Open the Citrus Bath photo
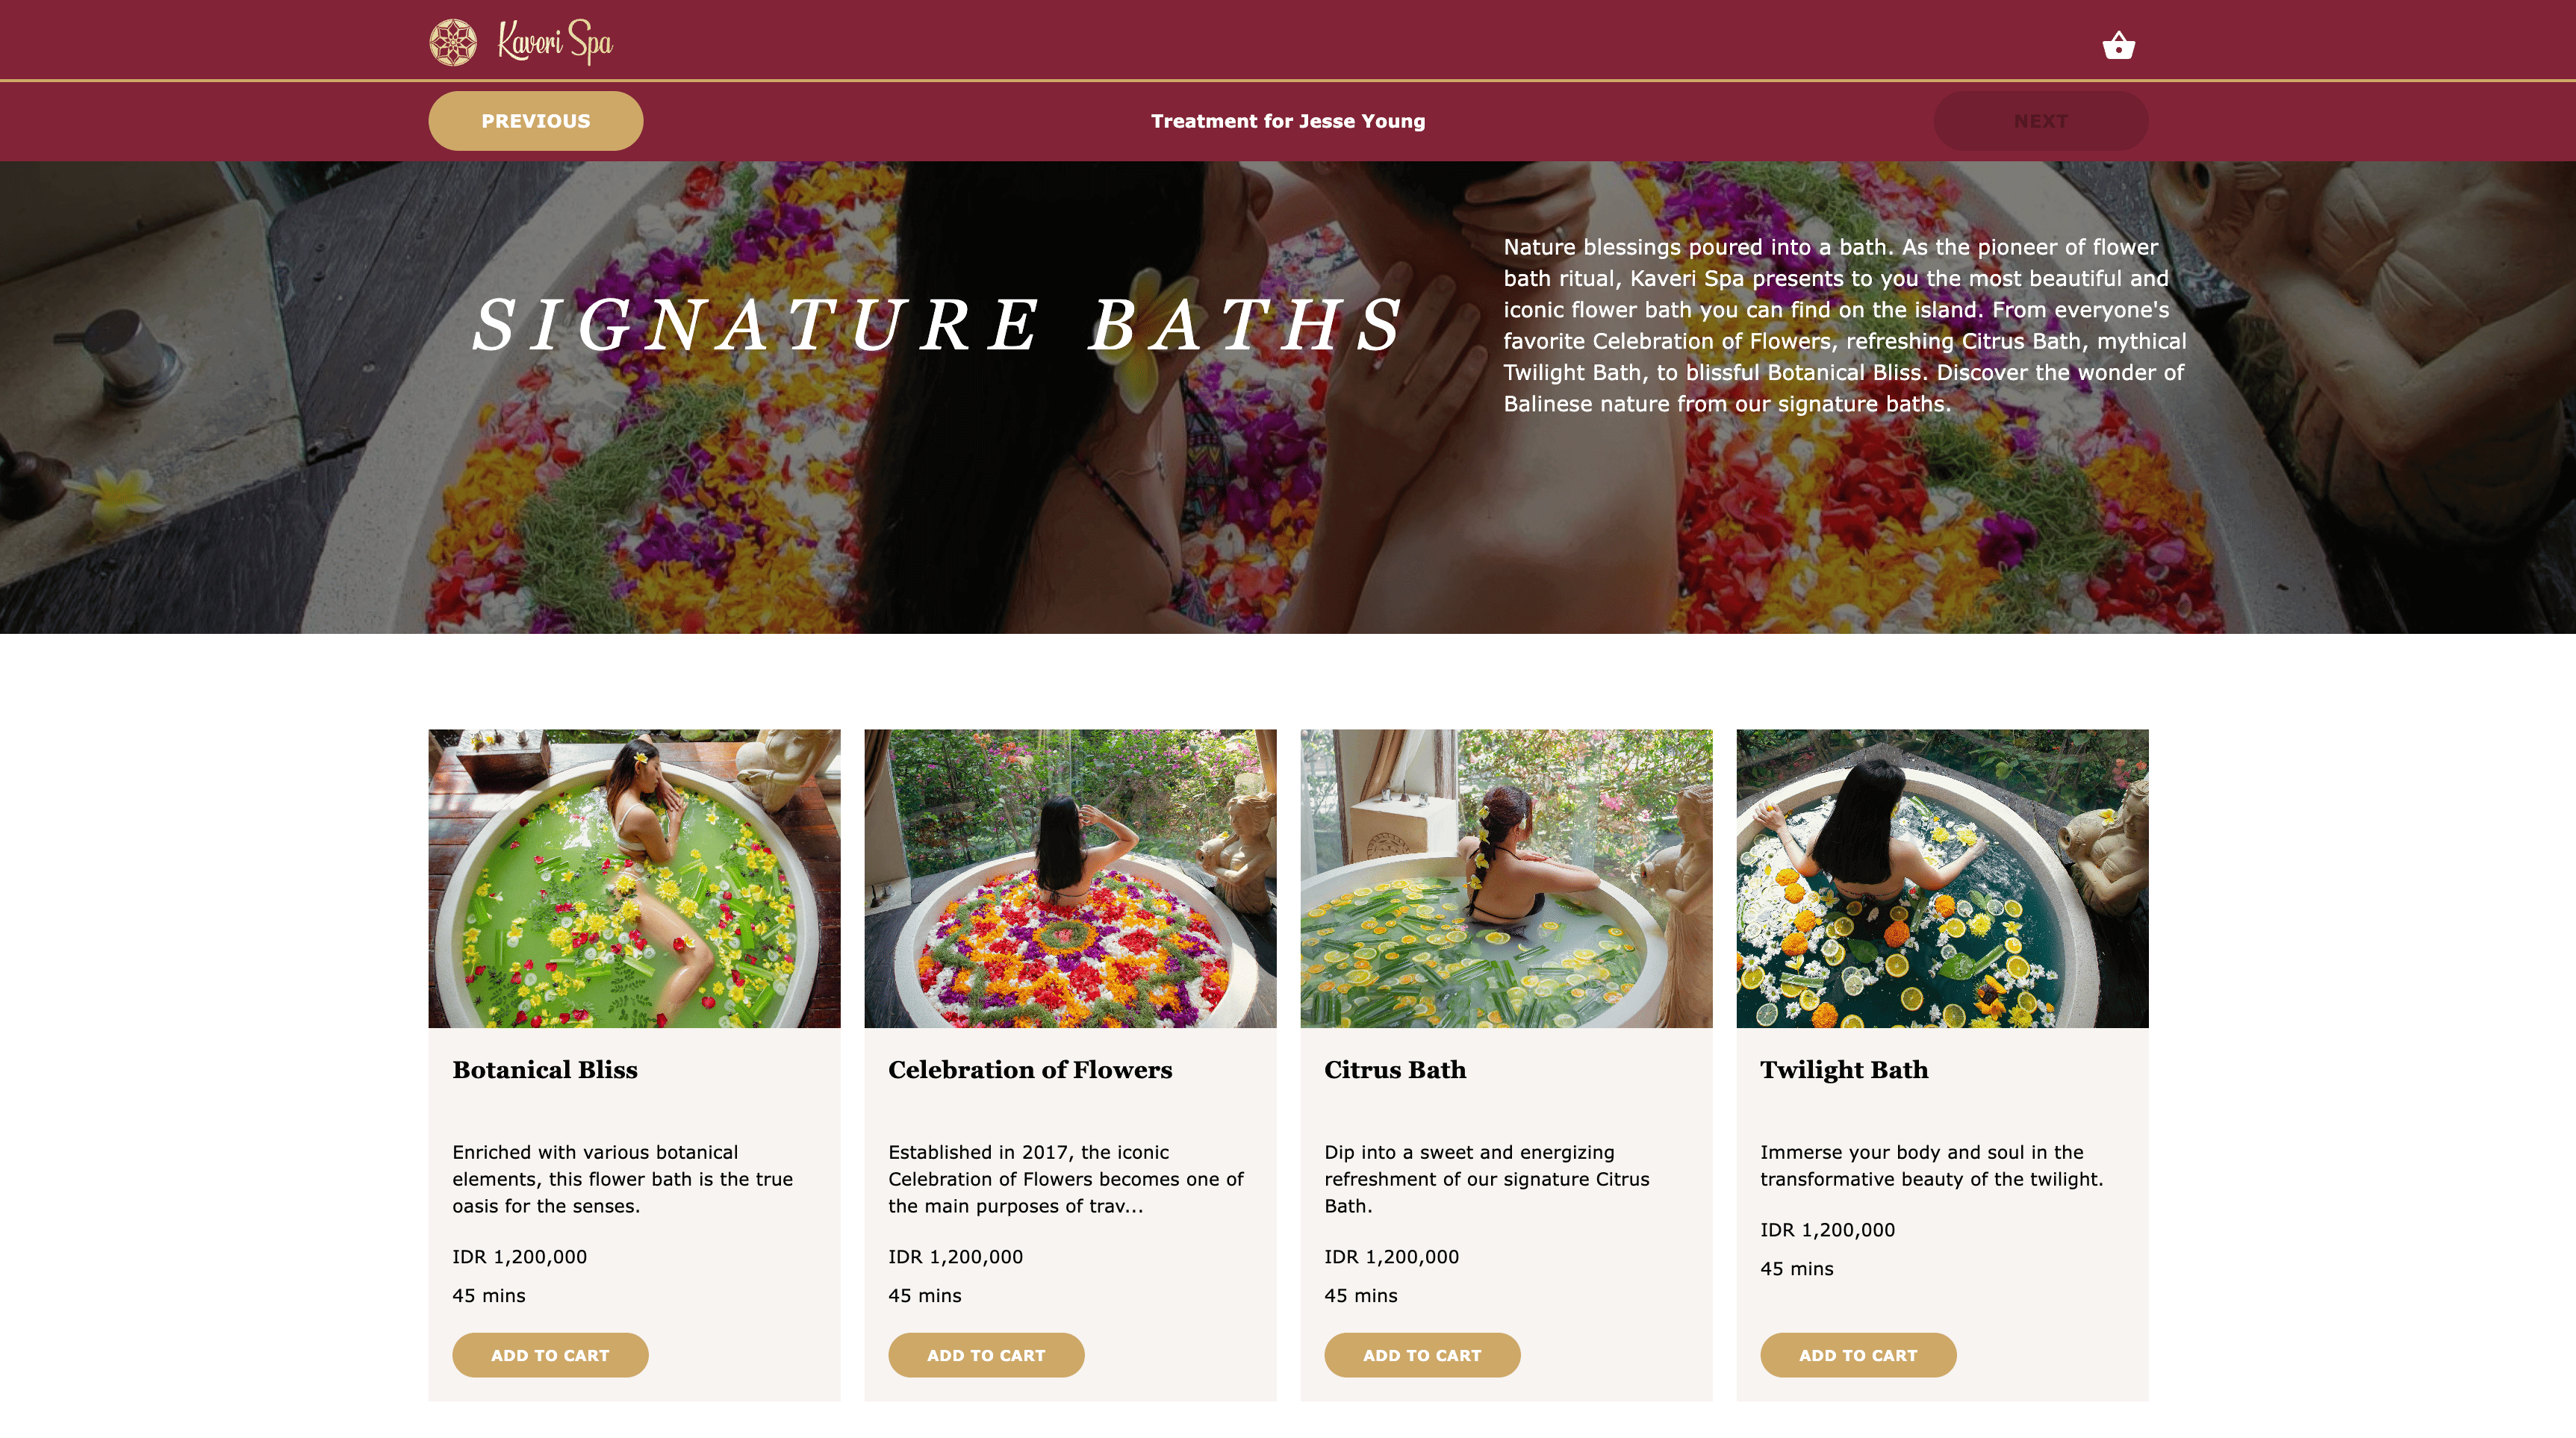The width and height of the screenshot is (2576, 1438). (1506, 878)
